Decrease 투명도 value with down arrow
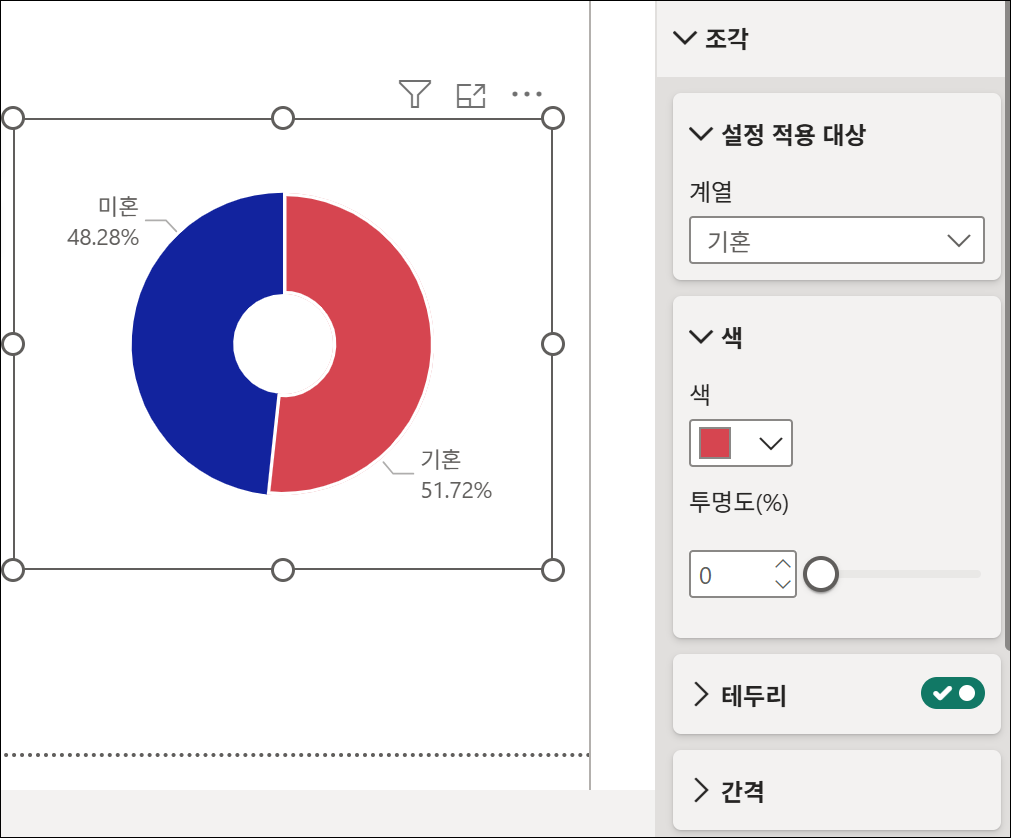 coord(783,584)
